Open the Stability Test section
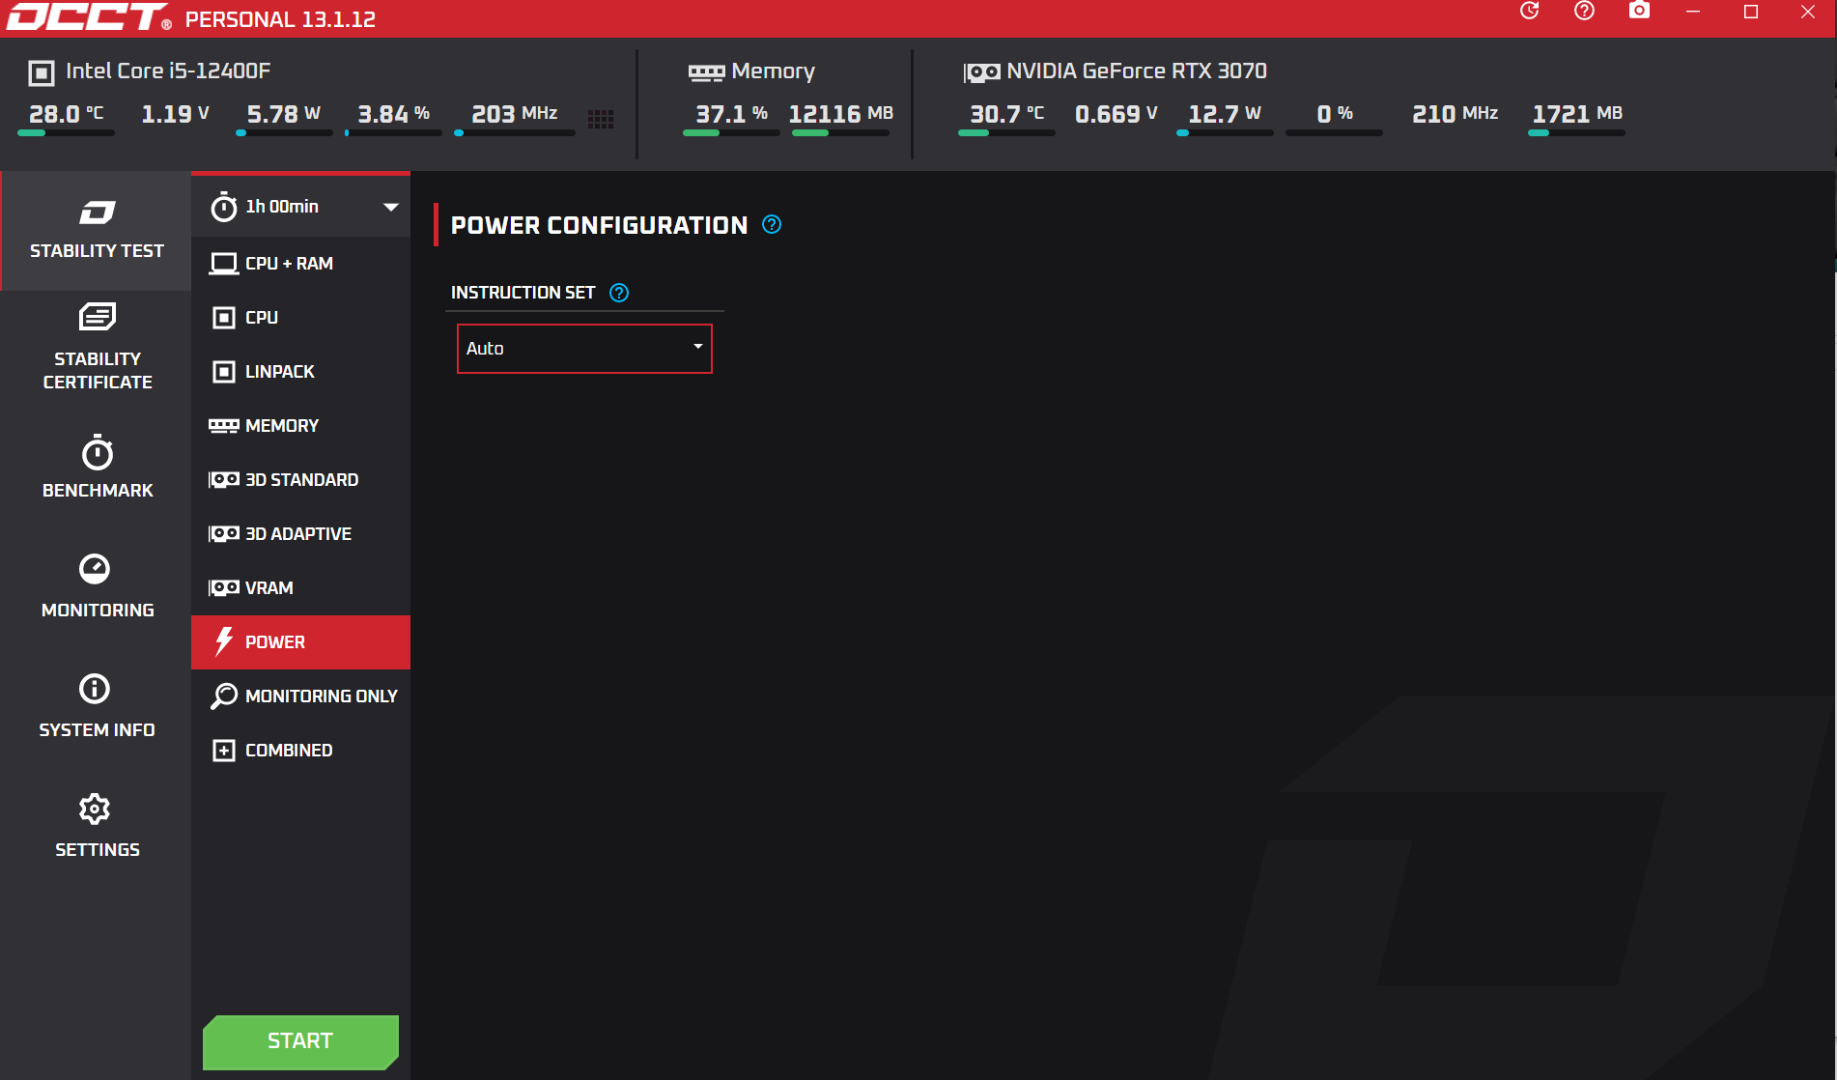1837x1080 pixels. click(x=96, y=231)
